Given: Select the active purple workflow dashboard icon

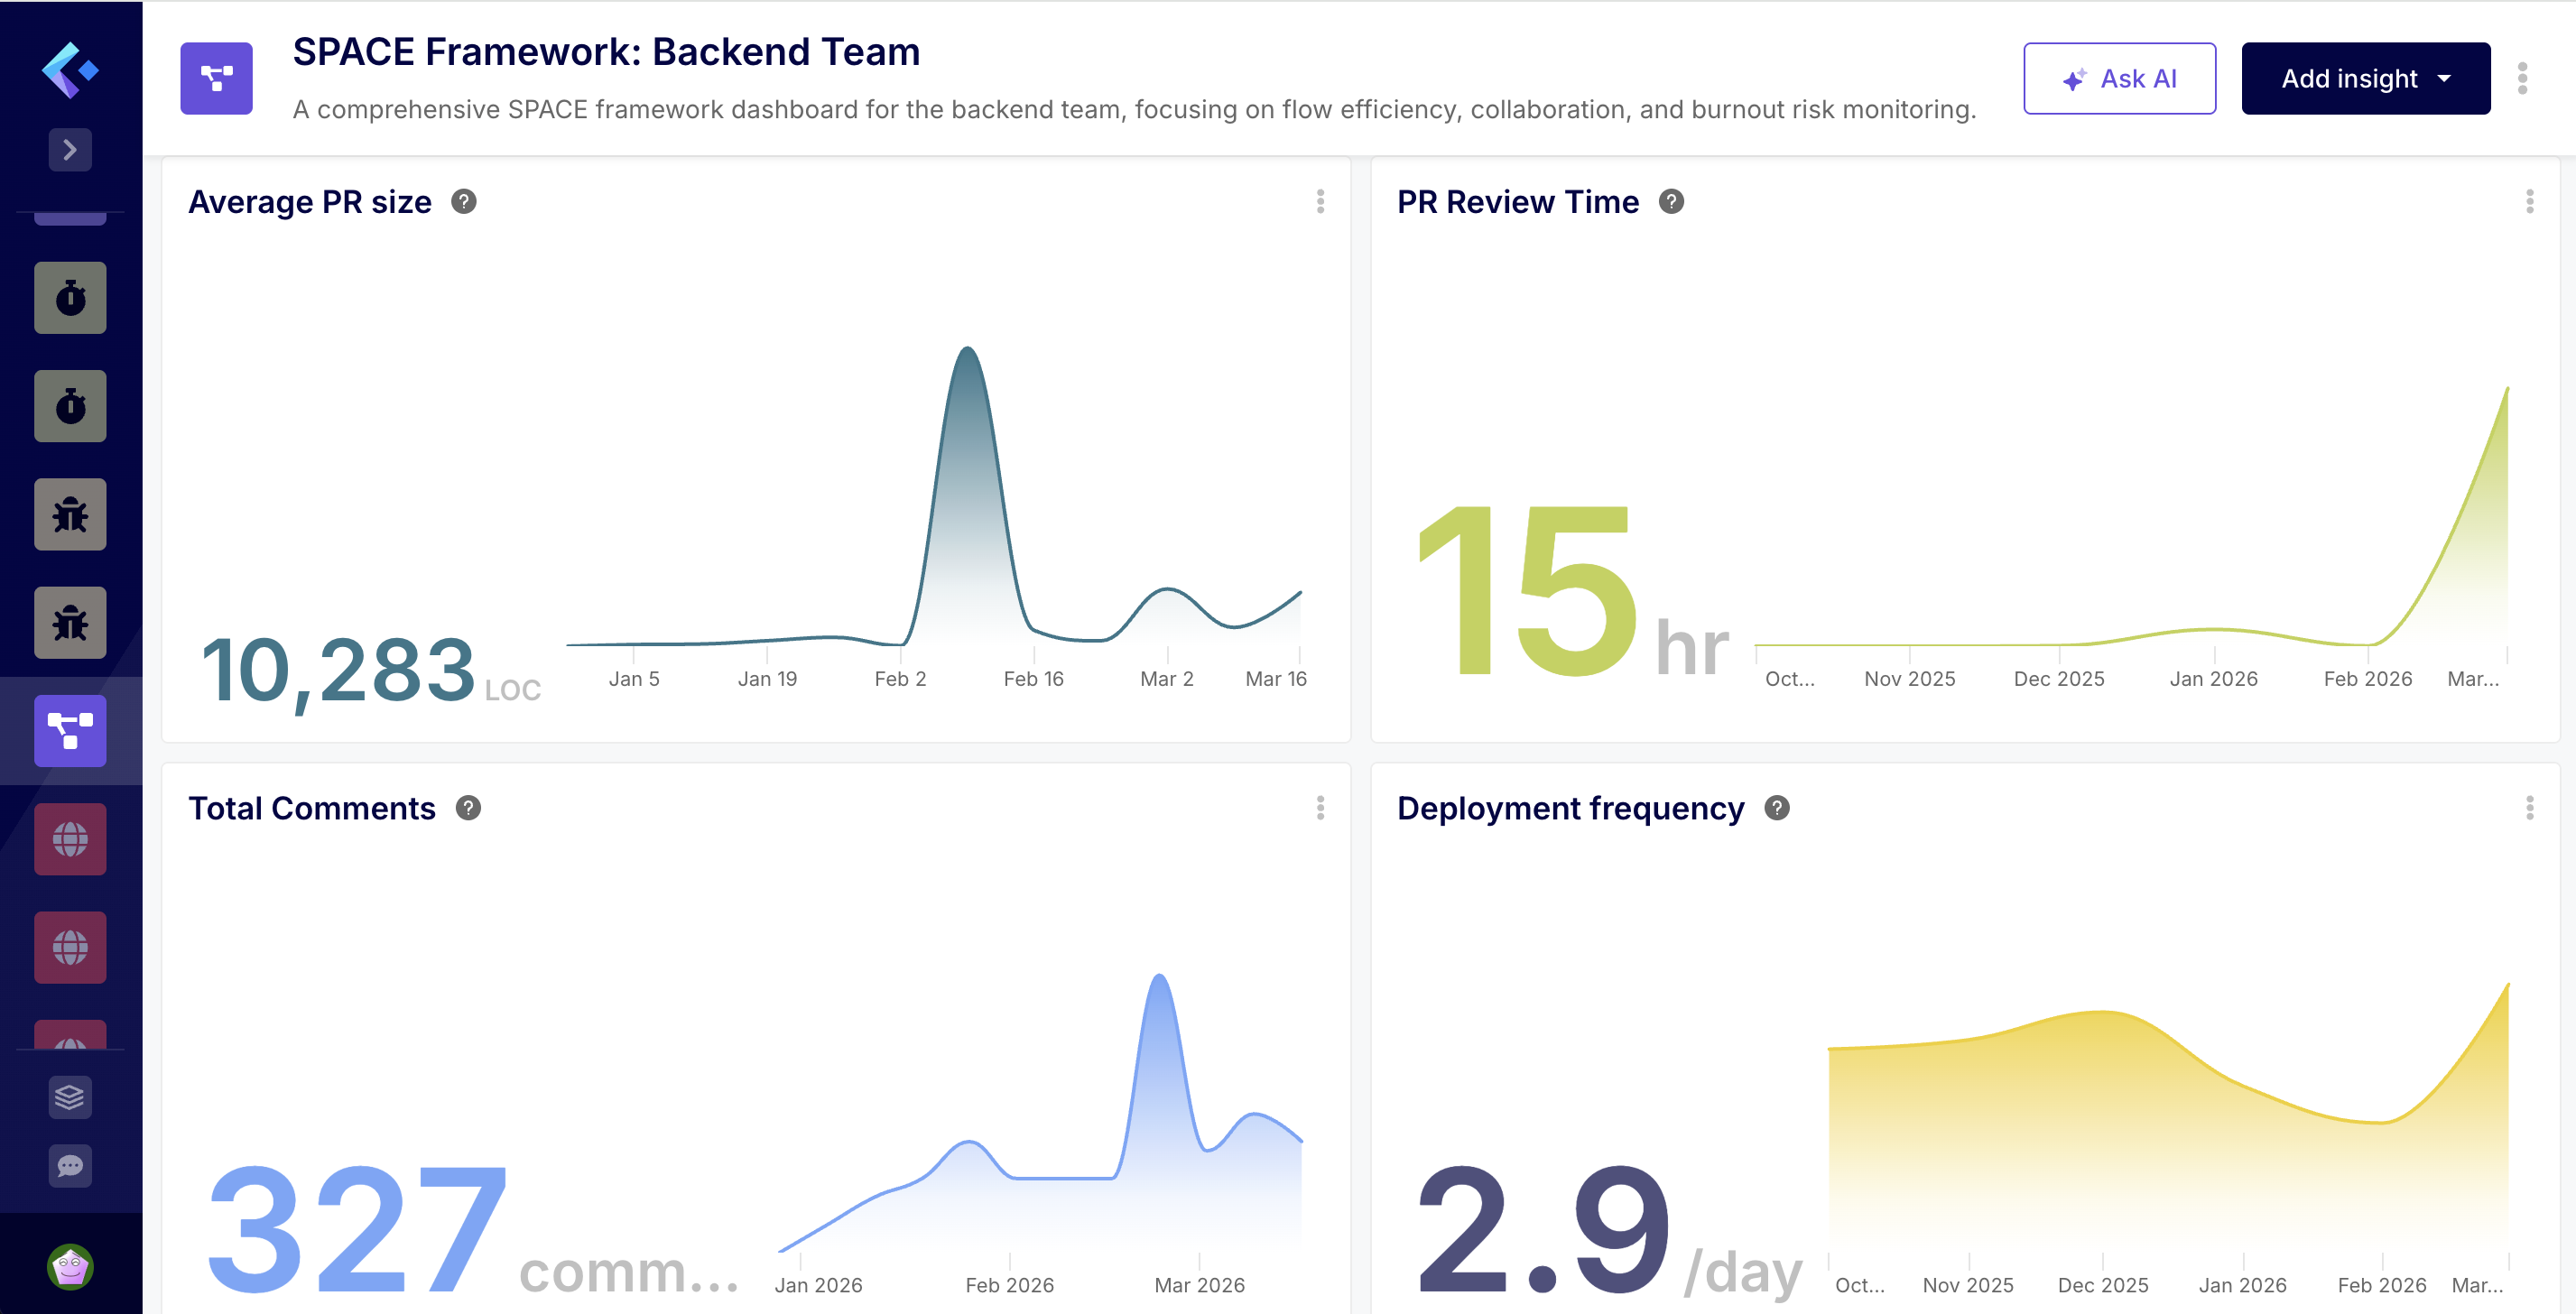Looking at the screenshot, I should point(70,731).
